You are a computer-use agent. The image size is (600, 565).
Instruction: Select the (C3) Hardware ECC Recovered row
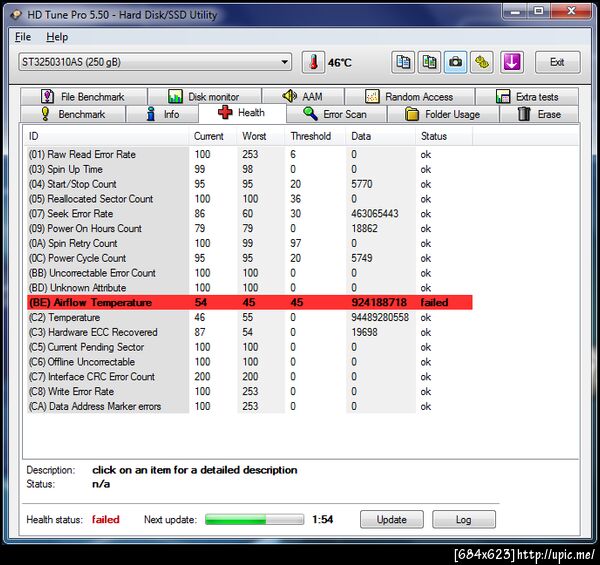pyautogui.click(x=249, y=332)
